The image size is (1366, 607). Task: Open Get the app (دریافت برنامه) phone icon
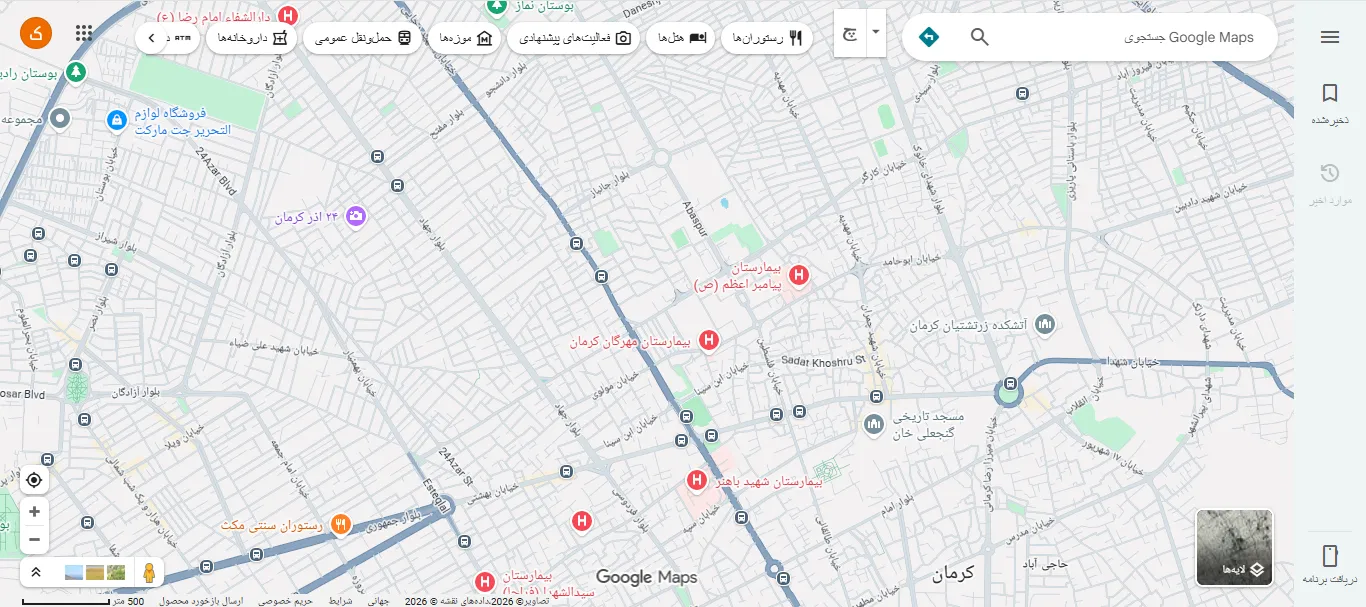(1329, 565)
